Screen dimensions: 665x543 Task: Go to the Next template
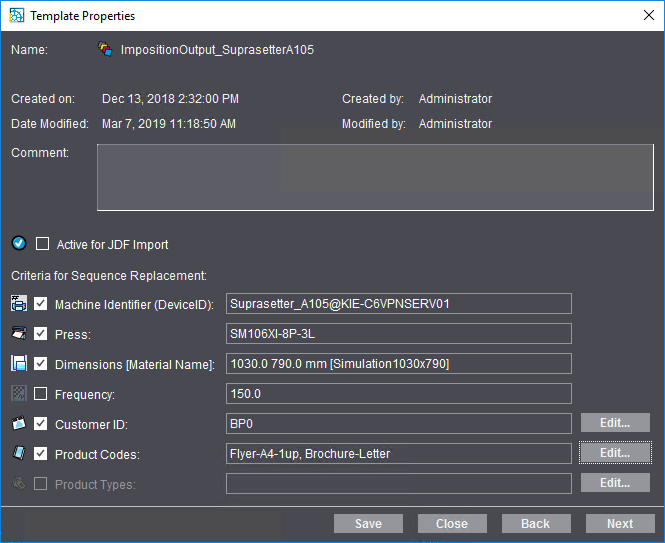coord(619,523)
